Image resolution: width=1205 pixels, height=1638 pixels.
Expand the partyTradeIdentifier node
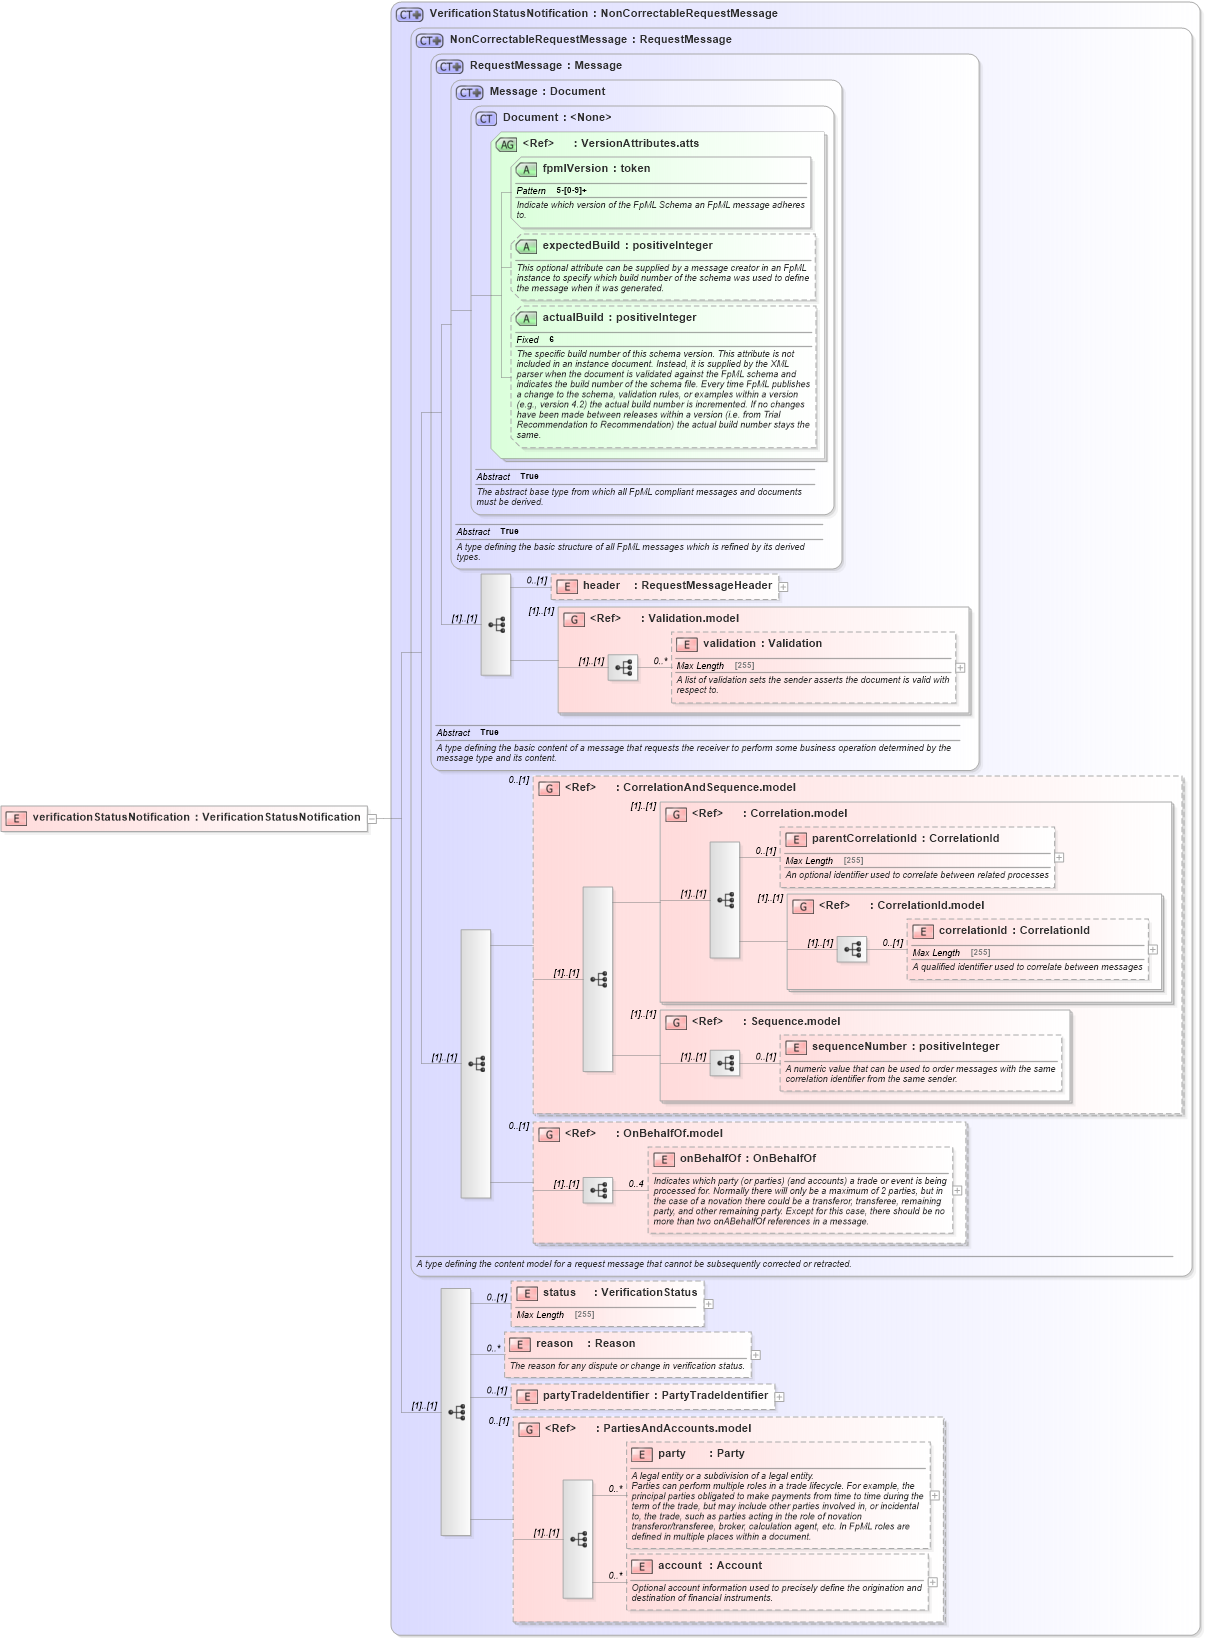[x=780, y=1397]
